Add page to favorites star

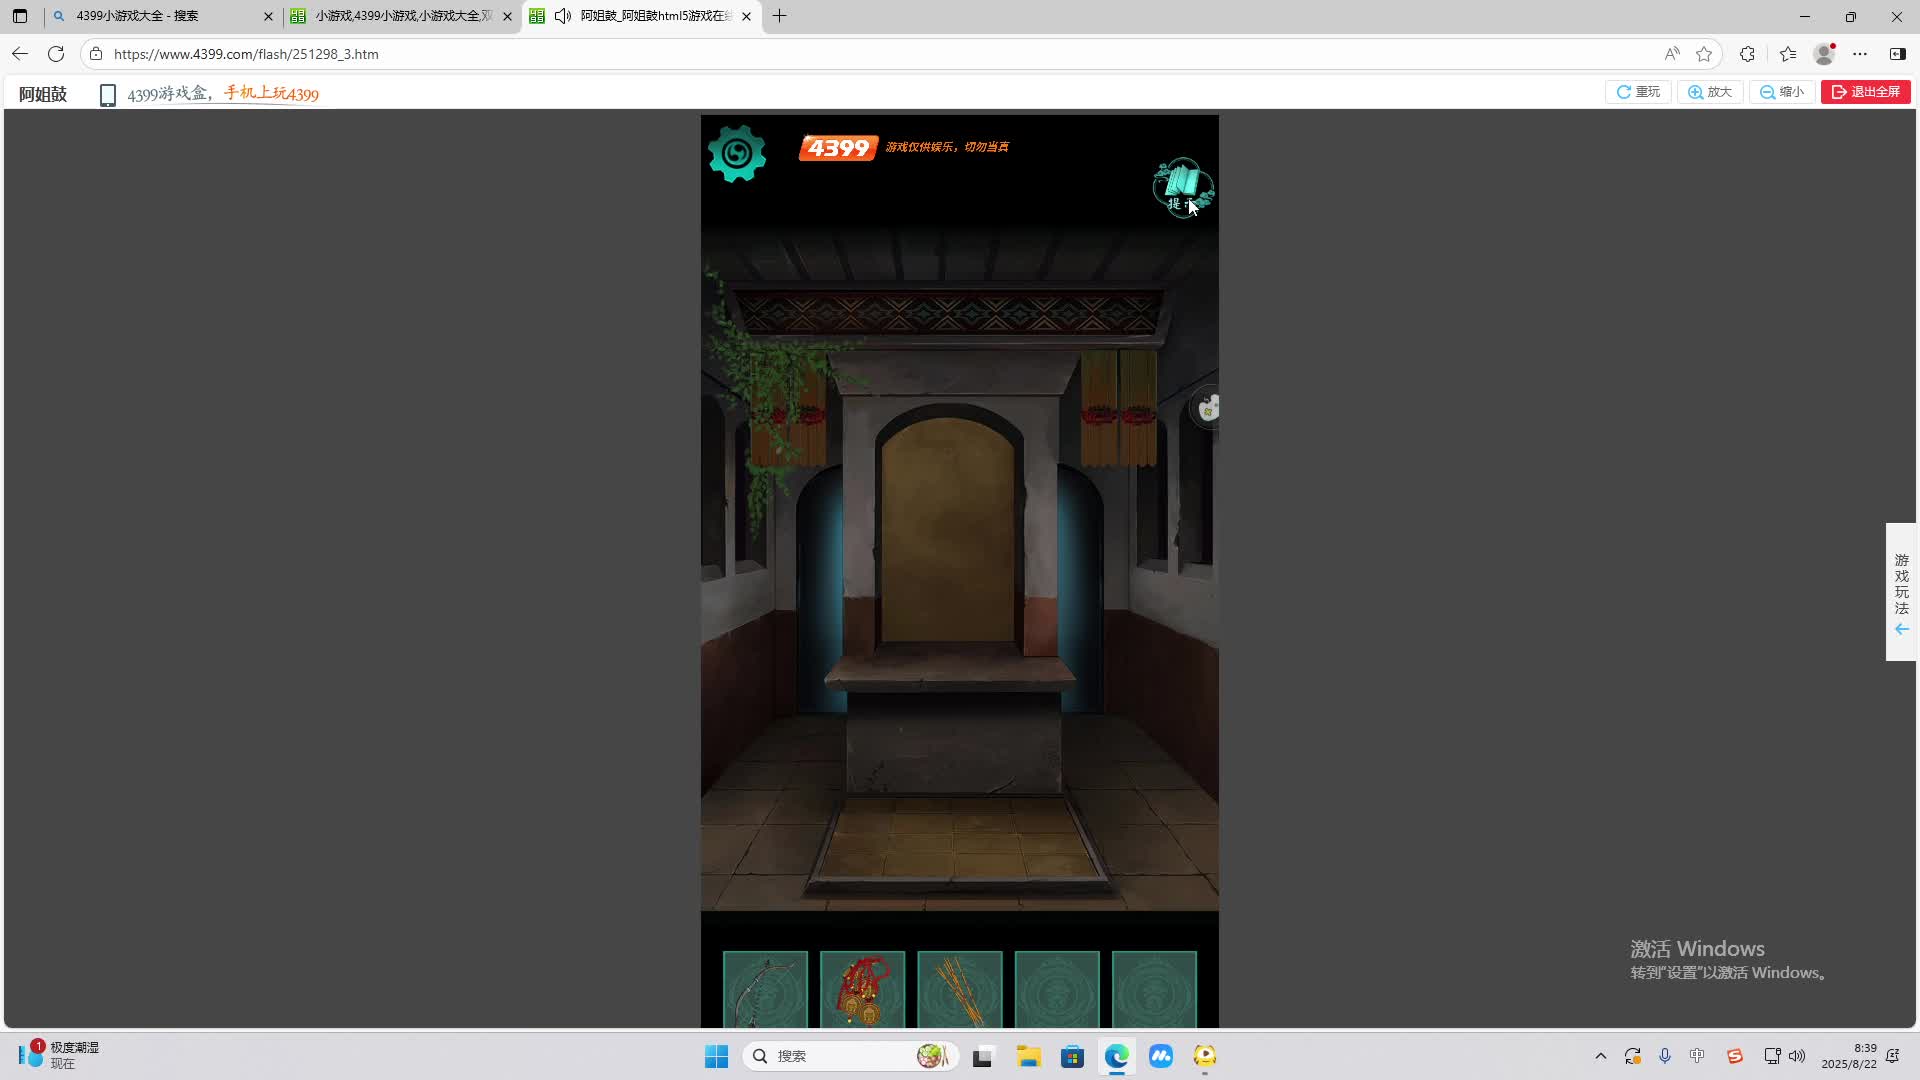(1704, 54)
